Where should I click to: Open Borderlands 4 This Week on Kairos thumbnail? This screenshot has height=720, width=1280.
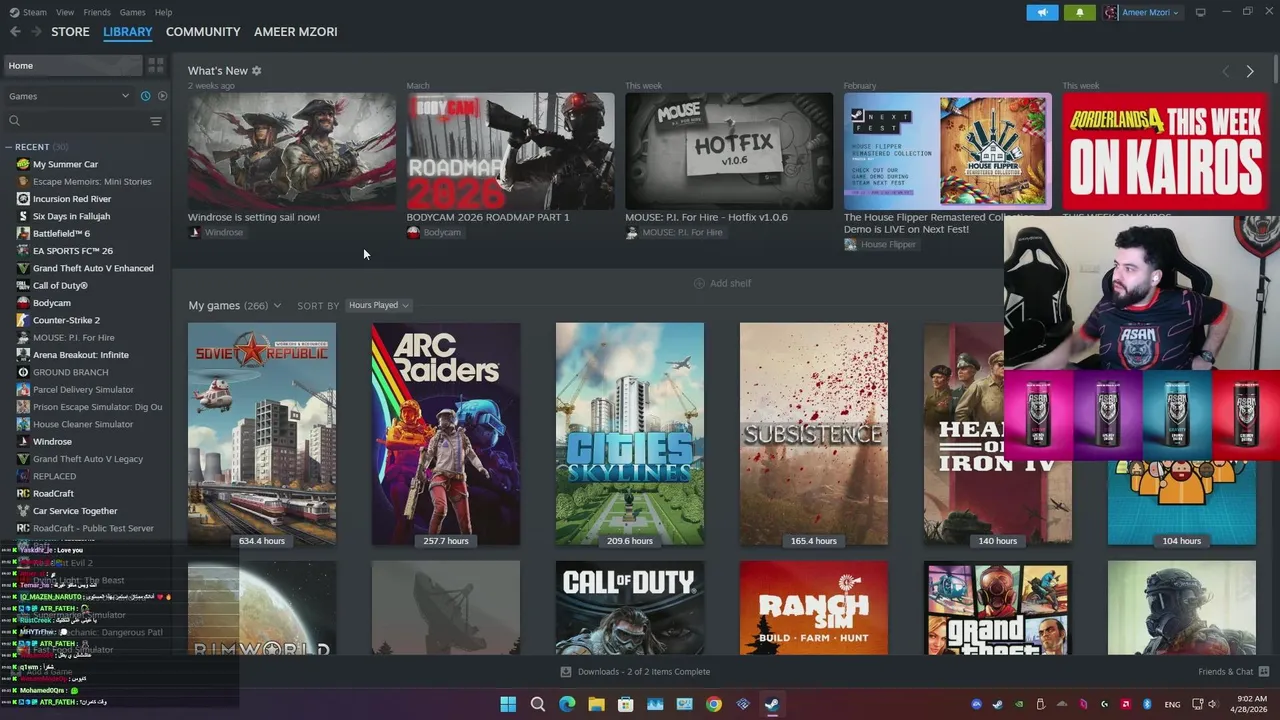coord(1166,151)
